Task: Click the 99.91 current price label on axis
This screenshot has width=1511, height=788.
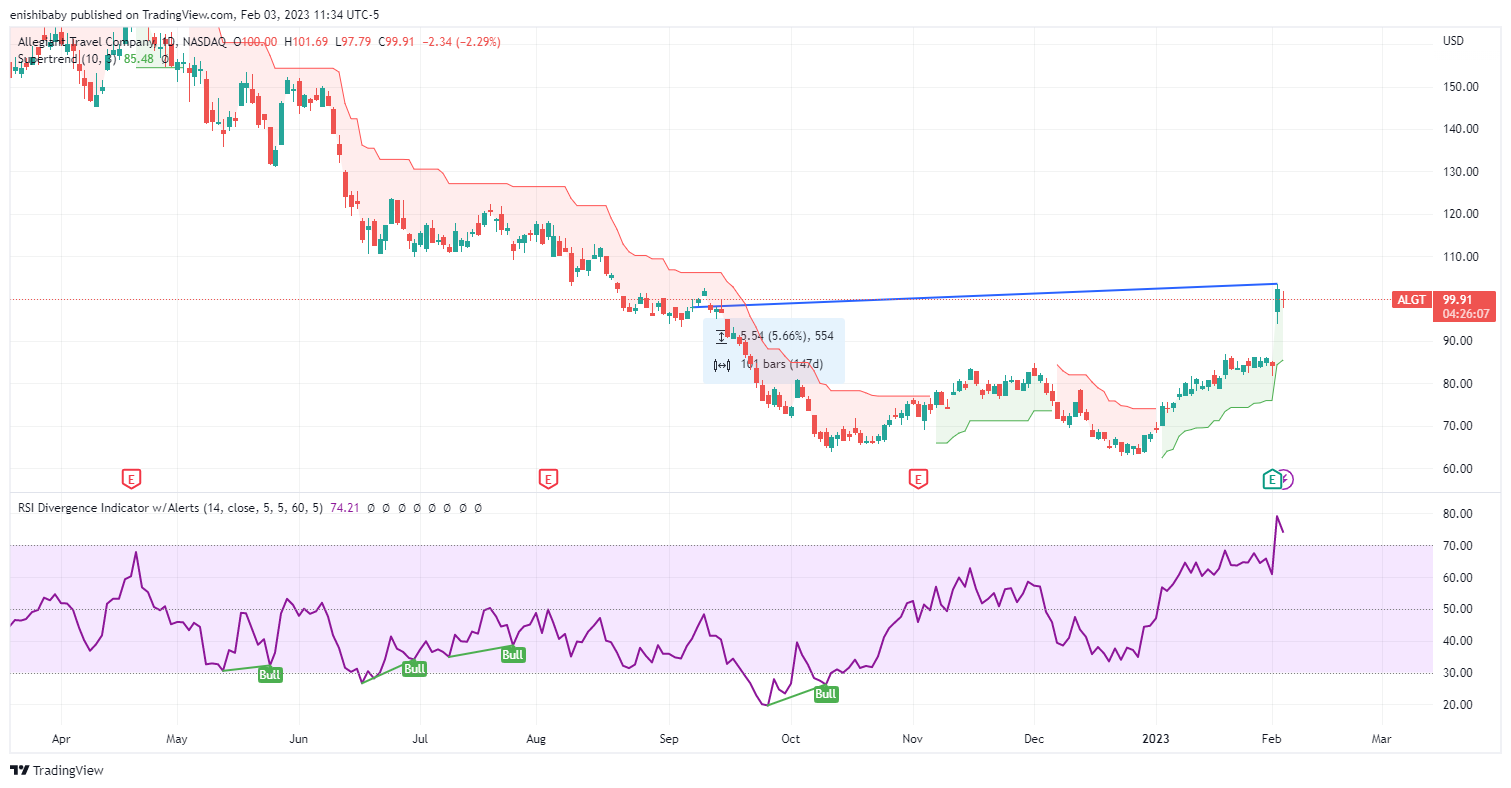Action: tap(1459, 299)
